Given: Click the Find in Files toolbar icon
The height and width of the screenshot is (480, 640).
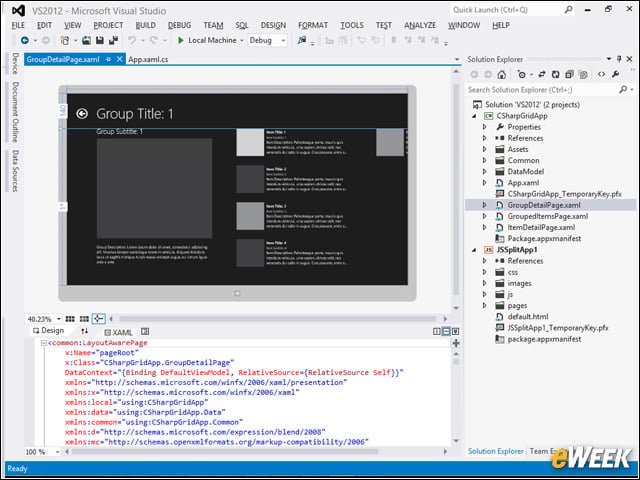Looking at the screenshot, I should 302,40.
